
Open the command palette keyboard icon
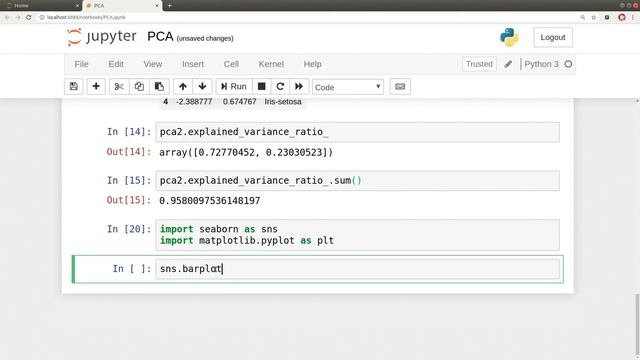(400, 87)
